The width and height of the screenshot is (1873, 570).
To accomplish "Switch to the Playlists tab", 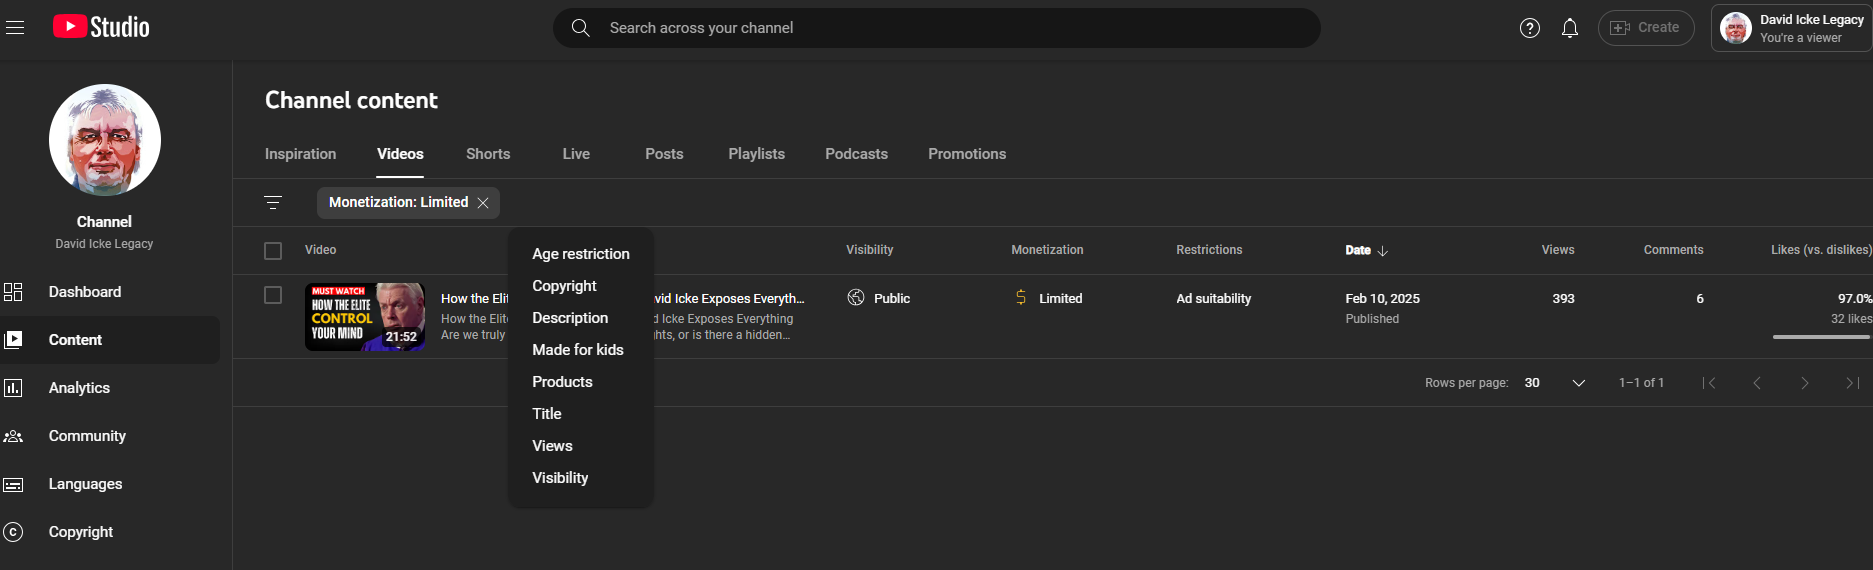I will (x=756, y=154).
